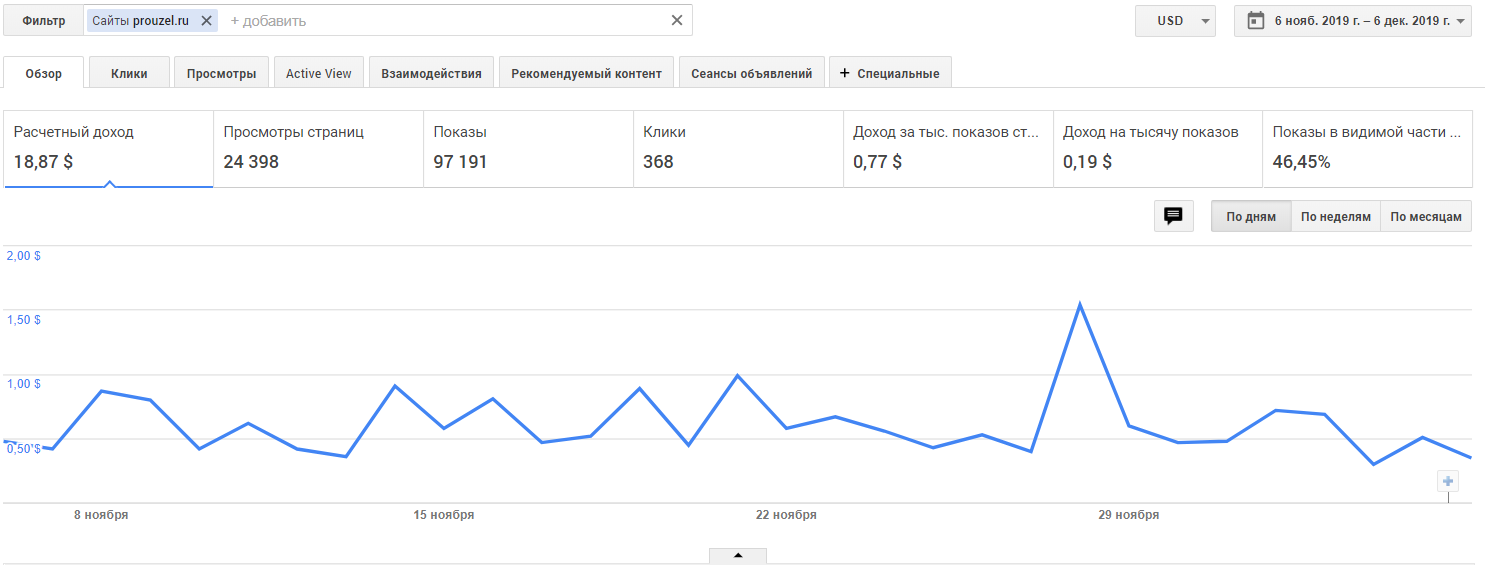Switch chart to По месяцам view
This screenshot has height=565, width=1485.
click(x=1426, y=216)
